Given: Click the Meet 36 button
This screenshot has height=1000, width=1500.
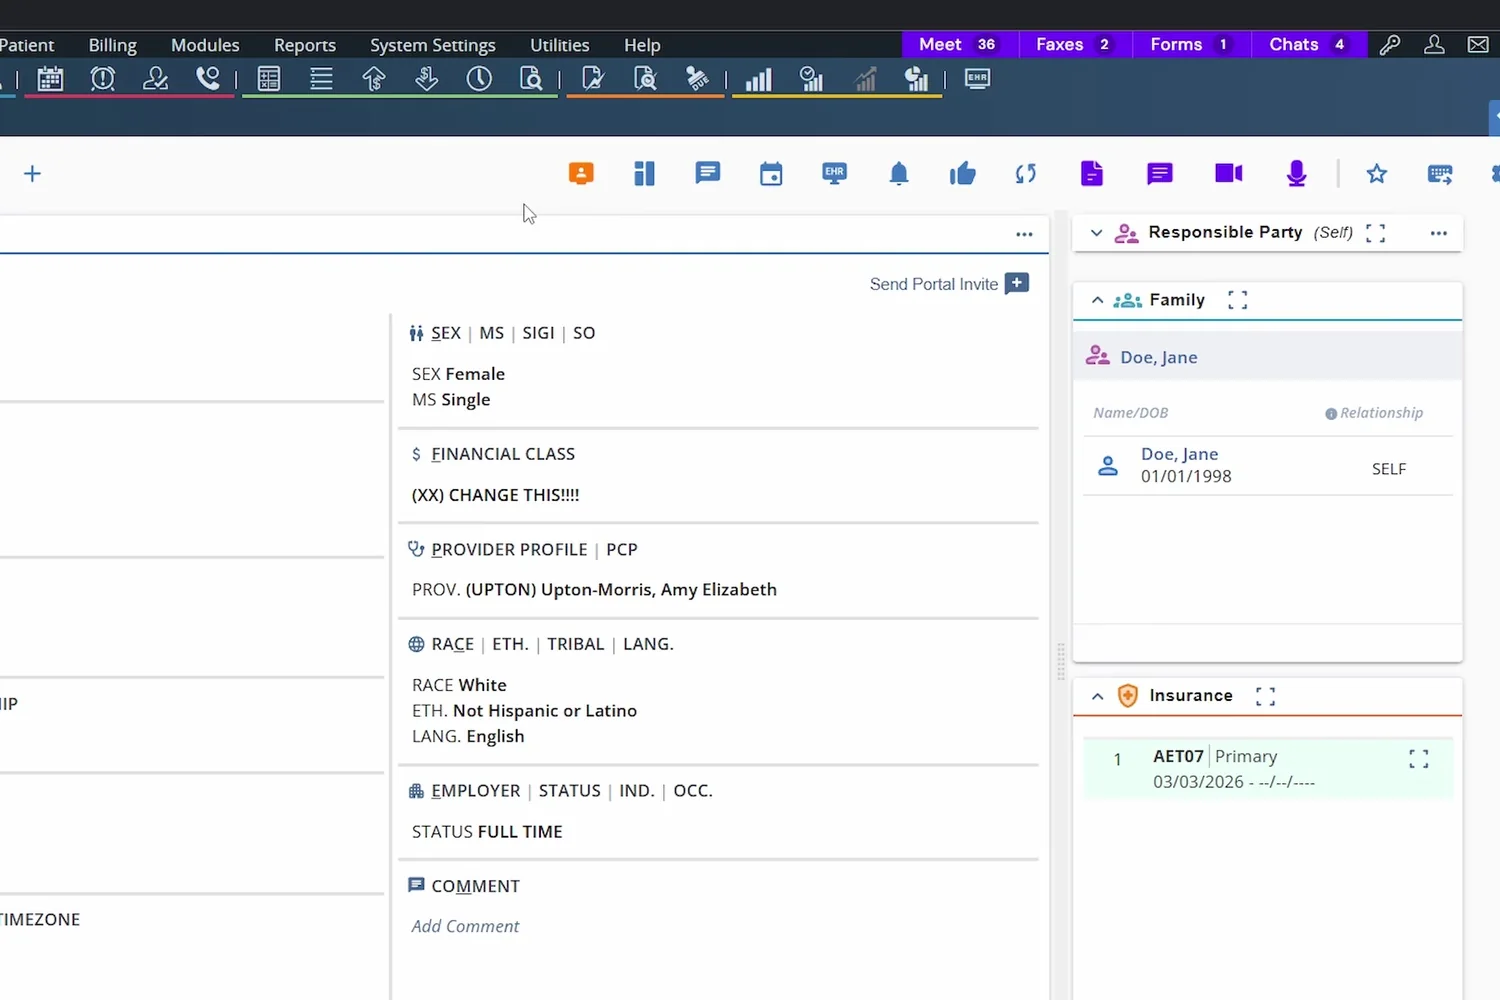Looking at the screenshot, I should (960, 44).
